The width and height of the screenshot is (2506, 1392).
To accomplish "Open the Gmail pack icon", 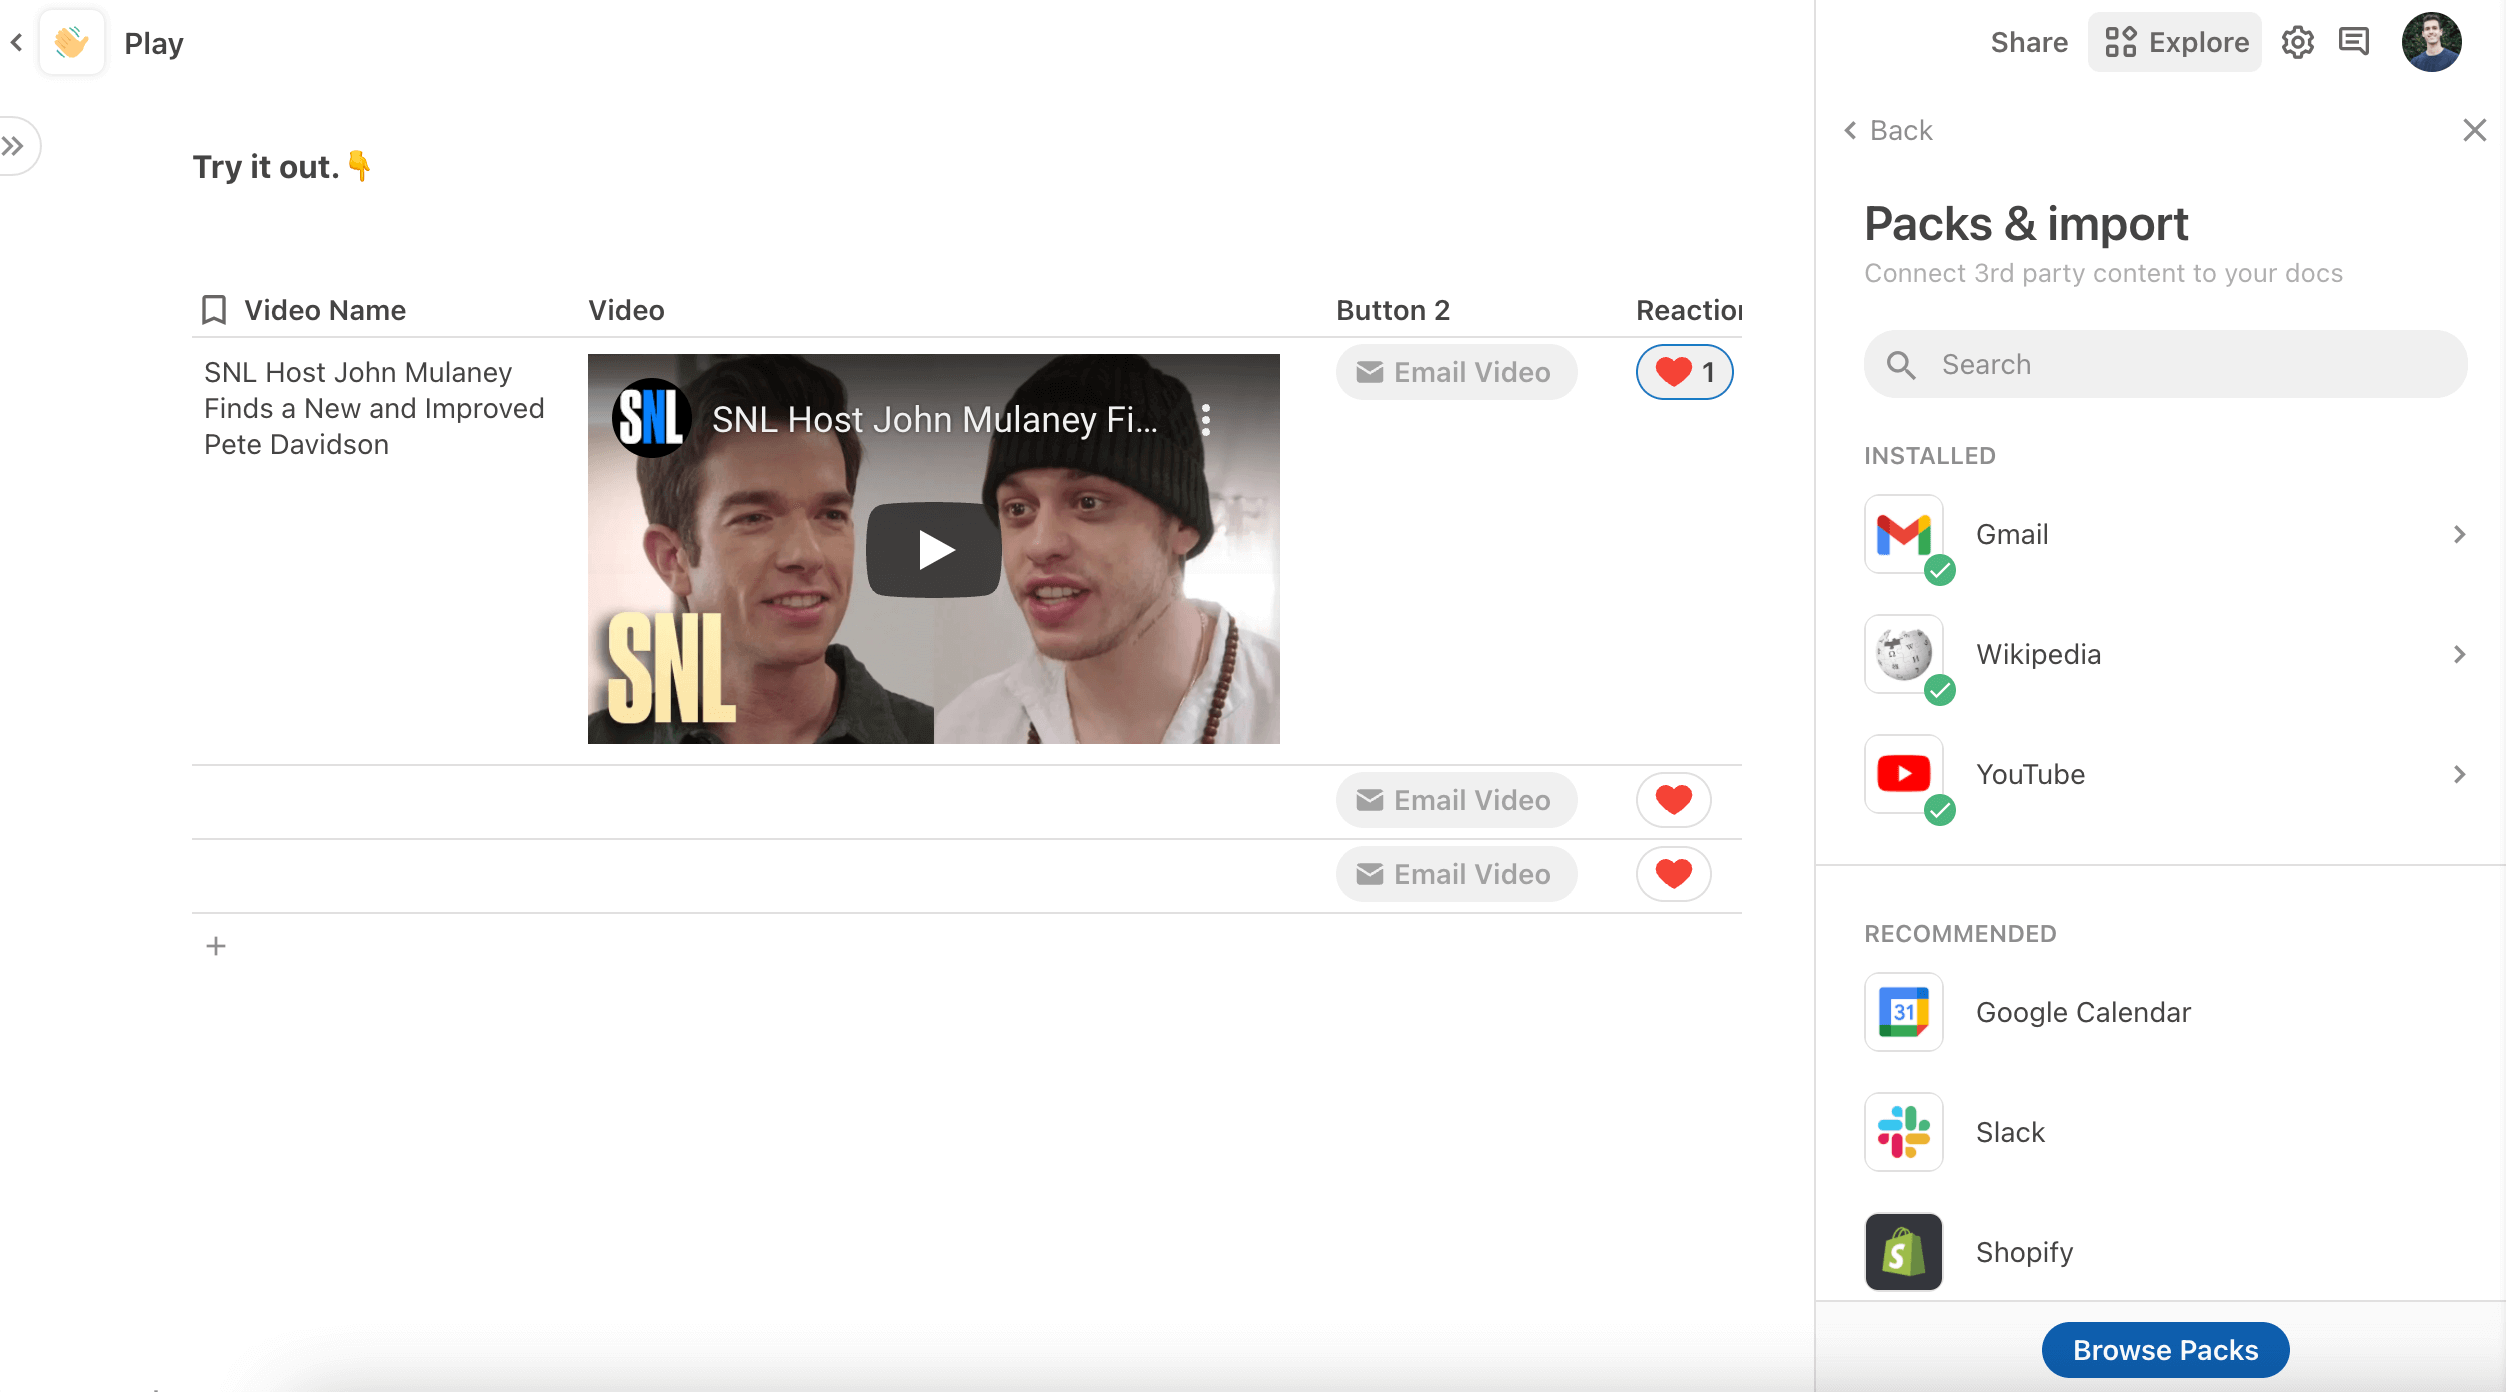I will 1904,534.
